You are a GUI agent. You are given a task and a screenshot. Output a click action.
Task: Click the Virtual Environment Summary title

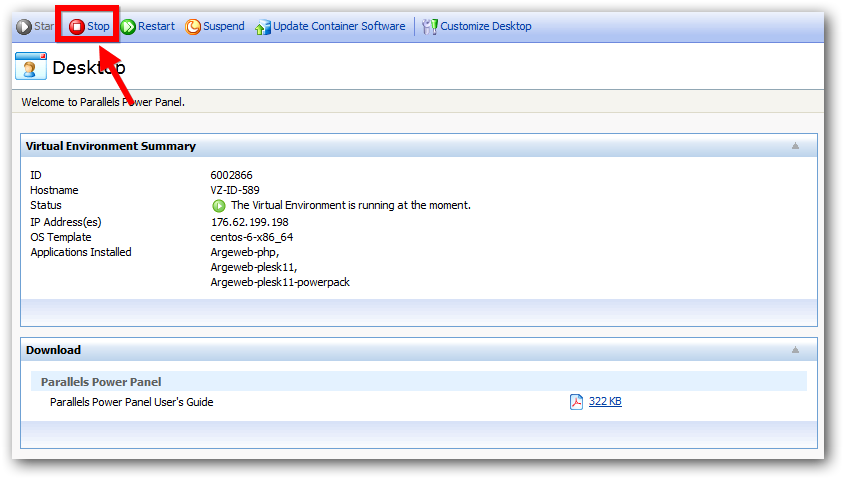click(x=111, y=146)
